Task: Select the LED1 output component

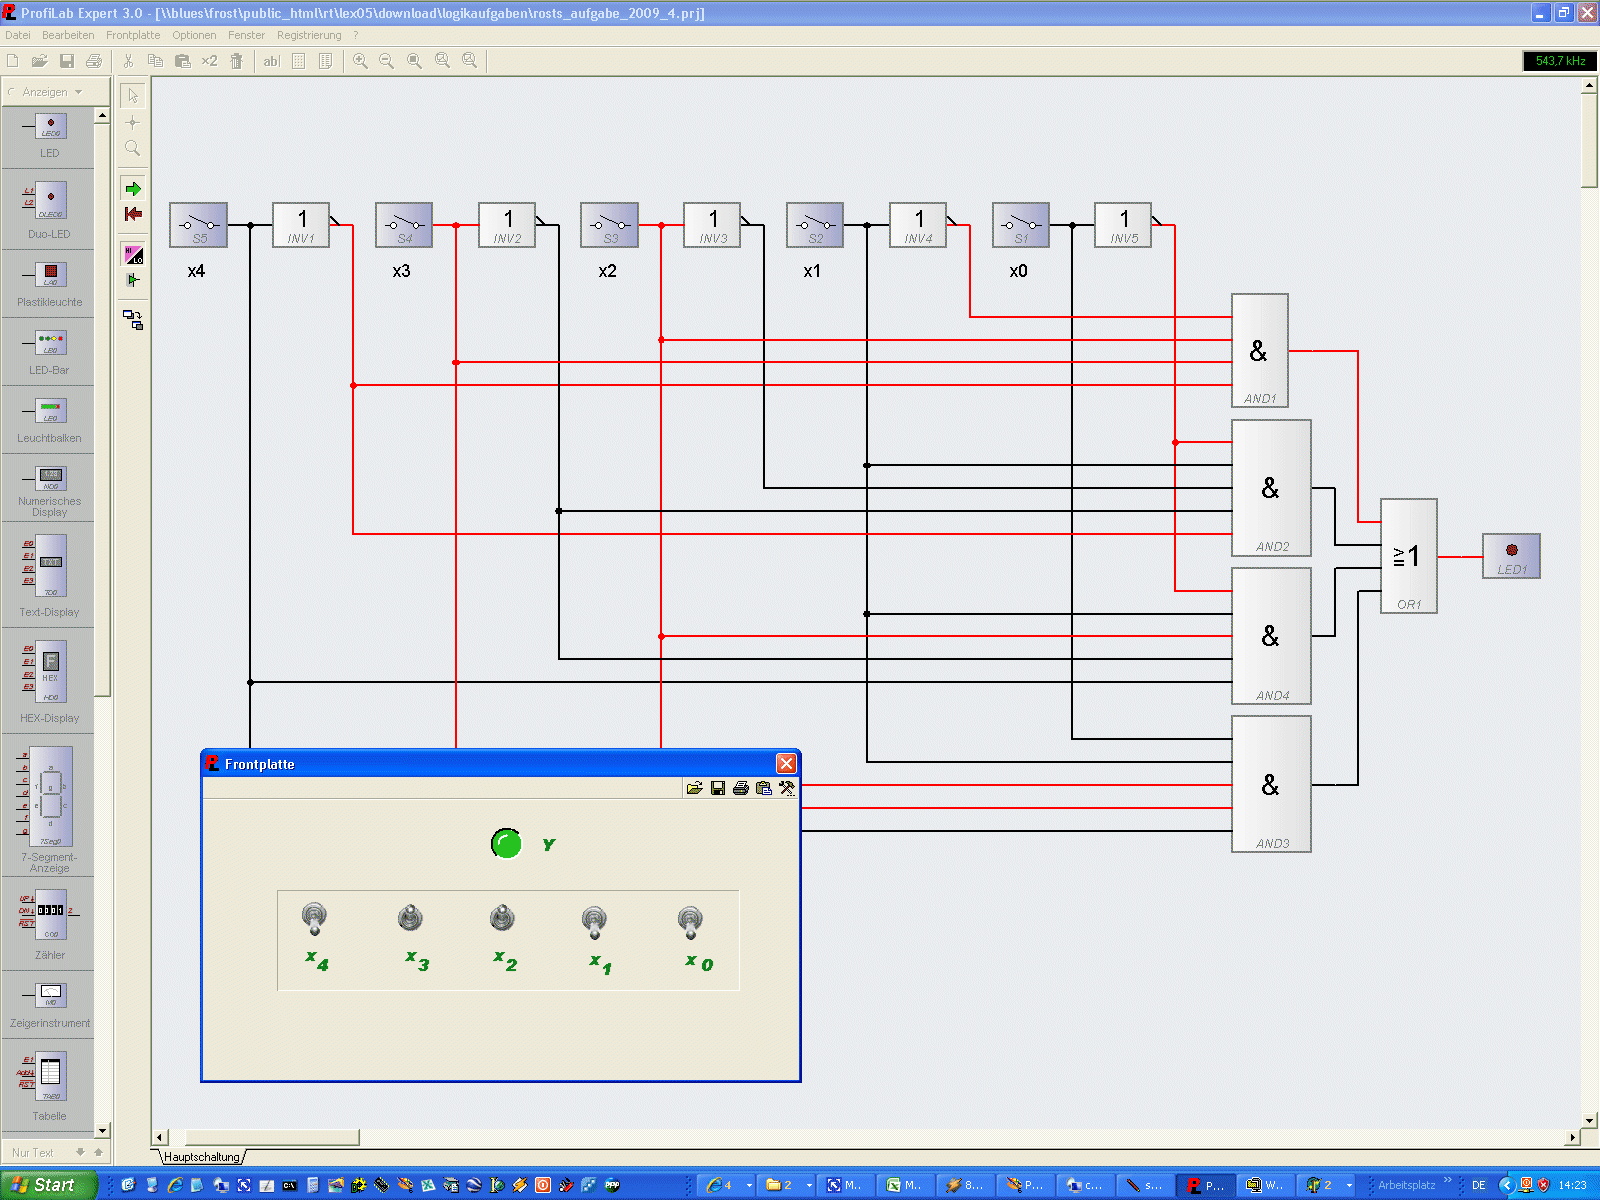Action: tap(1511, 556)
